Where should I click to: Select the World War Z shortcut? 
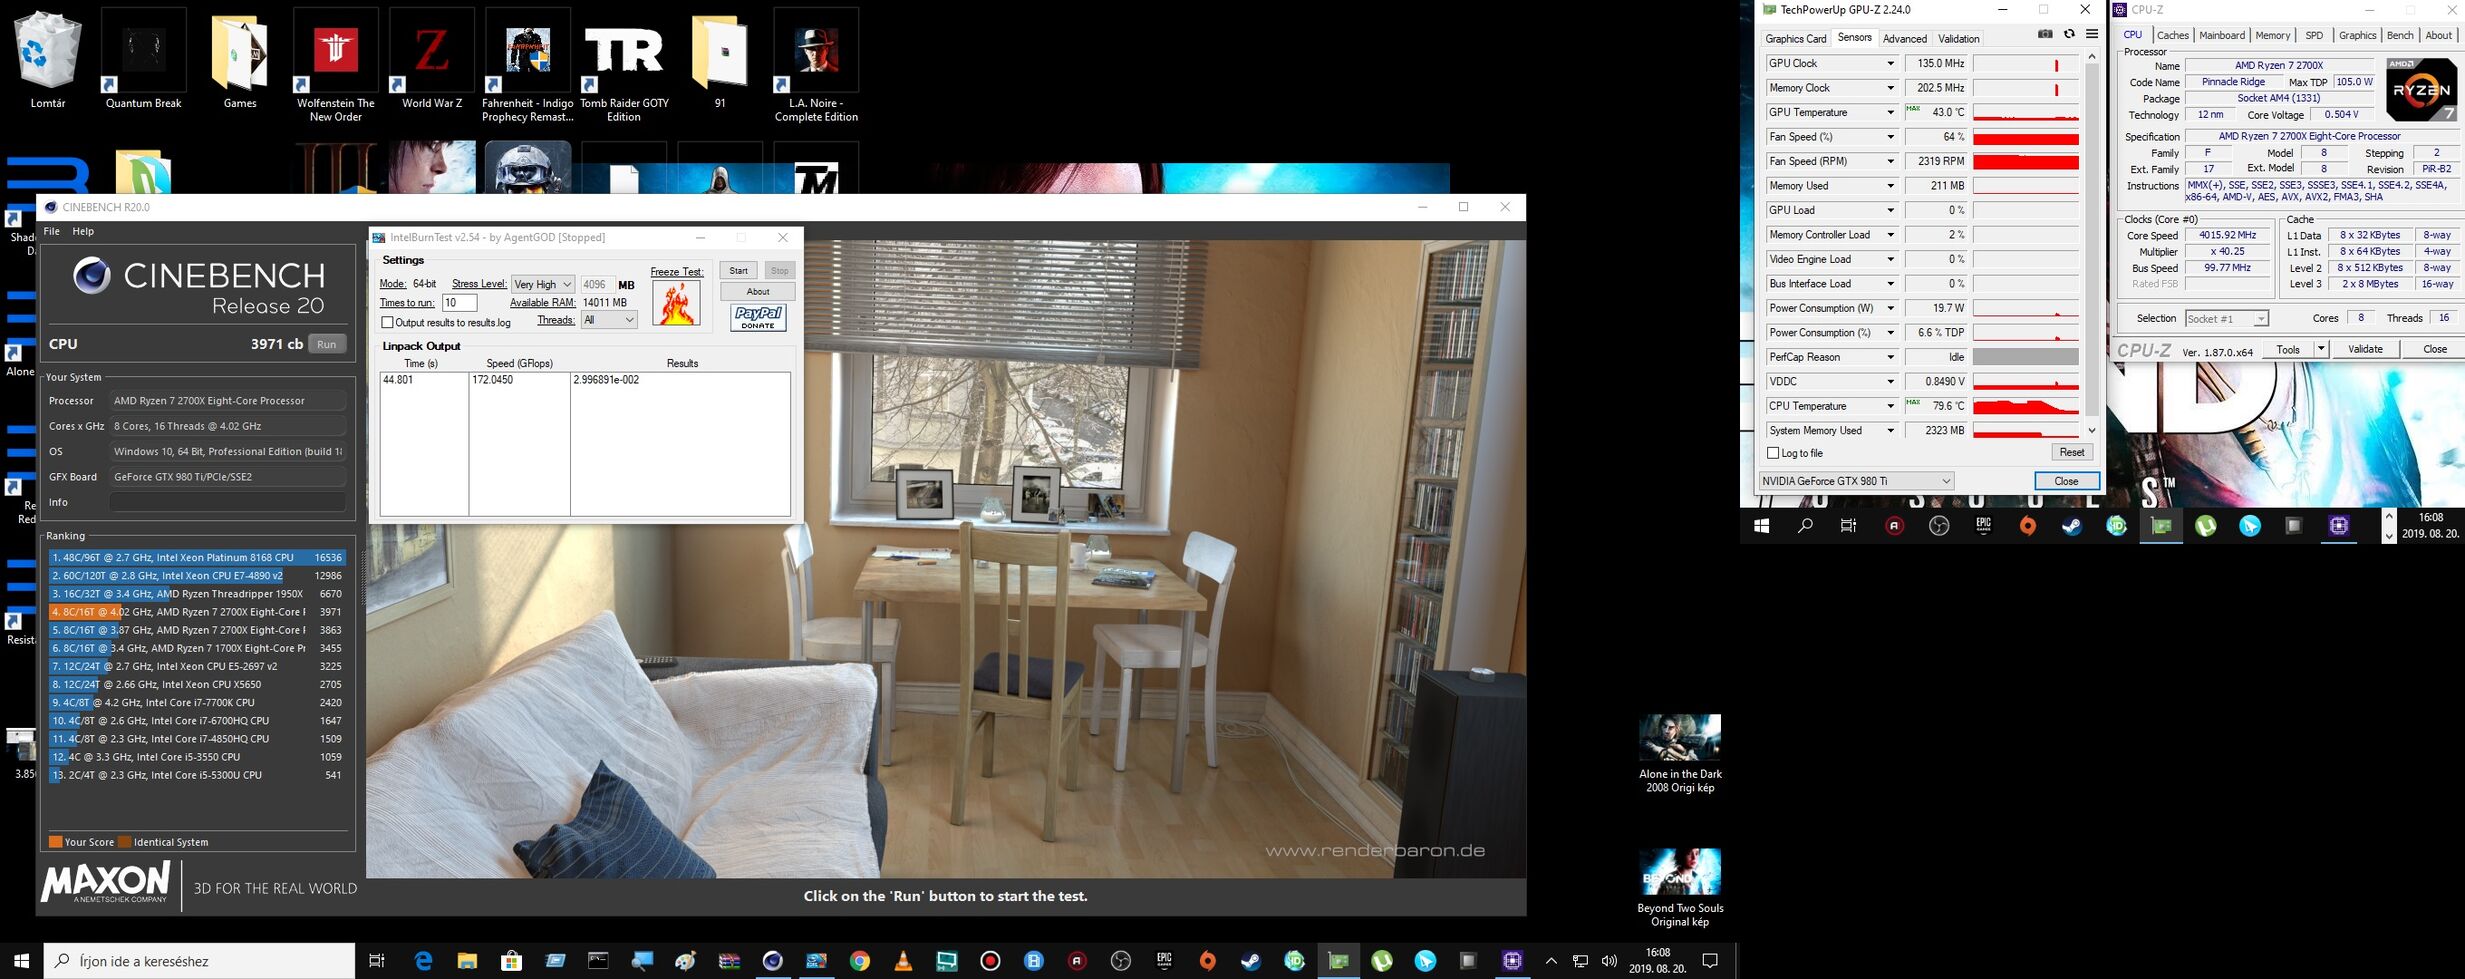click(x=432, y=60)
